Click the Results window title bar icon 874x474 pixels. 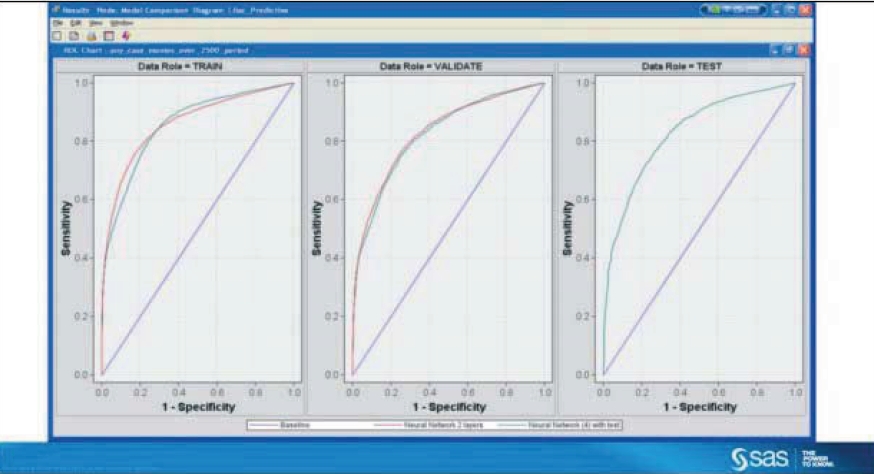pos(55,8)
